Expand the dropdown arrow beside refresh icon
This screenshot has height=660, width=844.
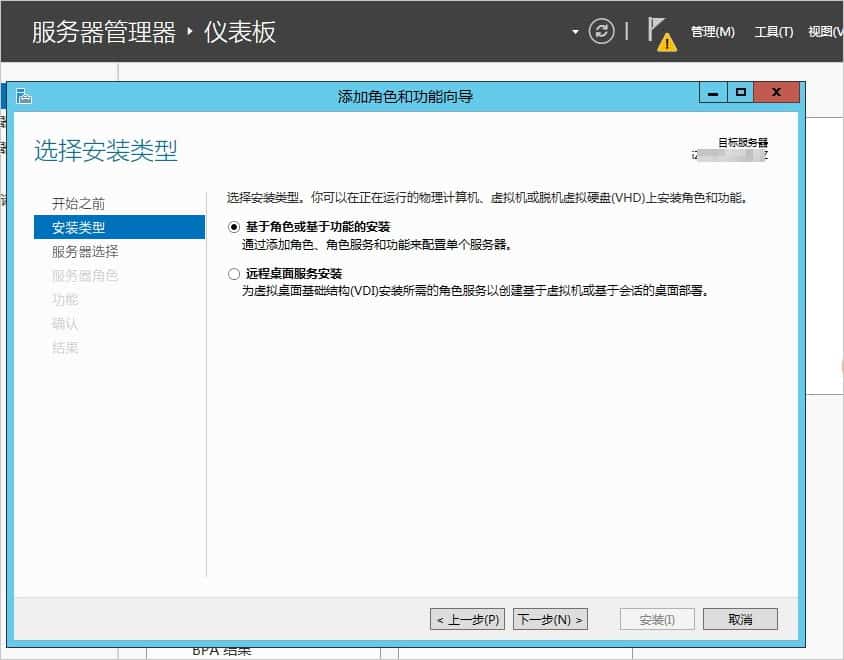[575, 32]
